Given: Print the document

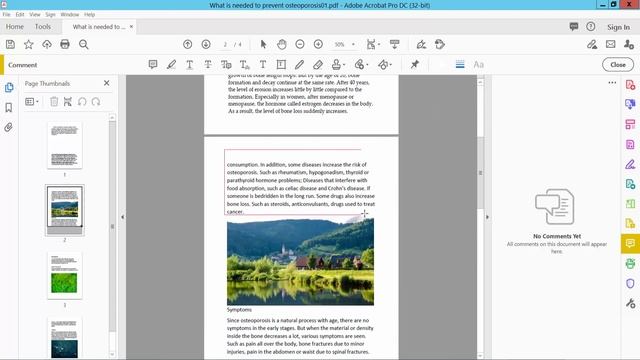Looking at the screenshot, I should [x=65, y=44].
